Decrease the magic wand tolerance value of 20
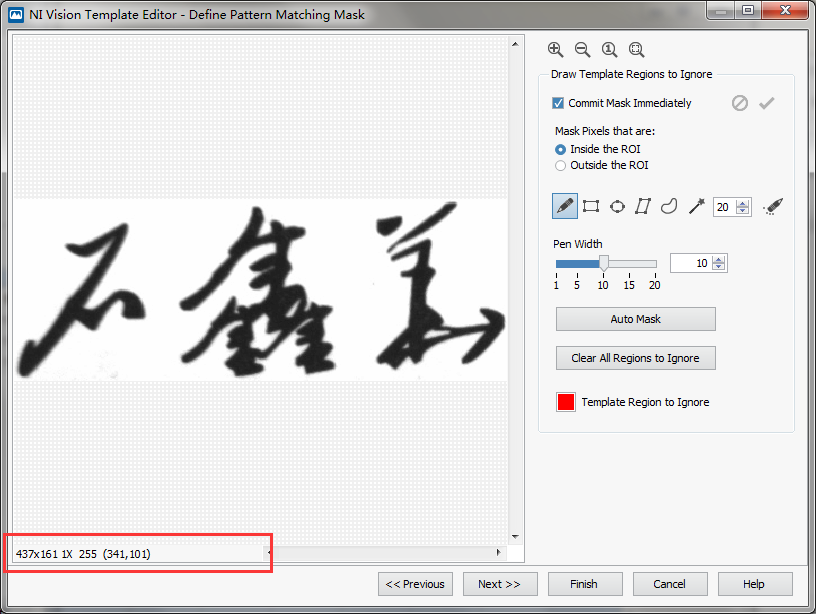This screenshot has height=614, width=816. [743, 210]
